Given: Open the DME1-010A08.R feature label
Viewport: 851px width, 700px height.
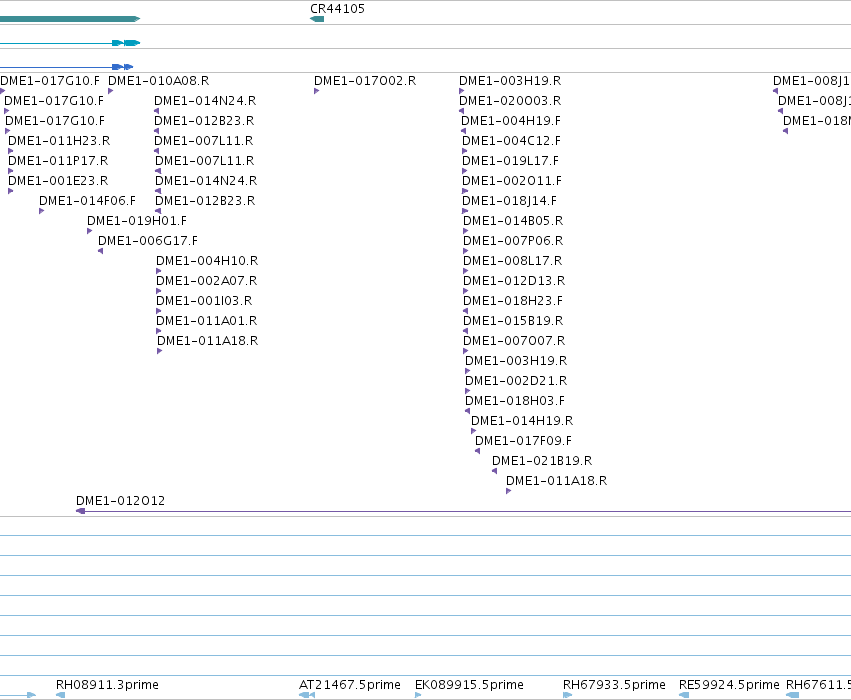Looking at the screenshot, I should pos(158,81).
